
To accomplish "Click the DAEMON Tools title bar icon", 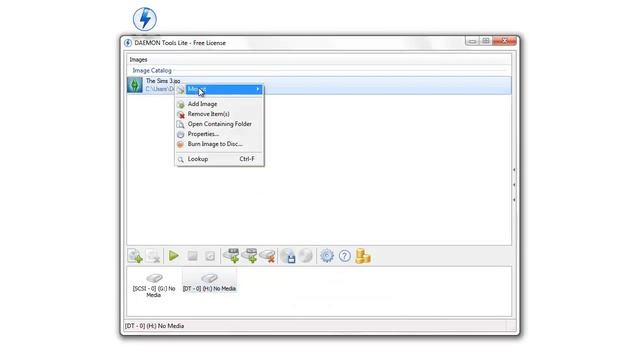I will point(128,43).
